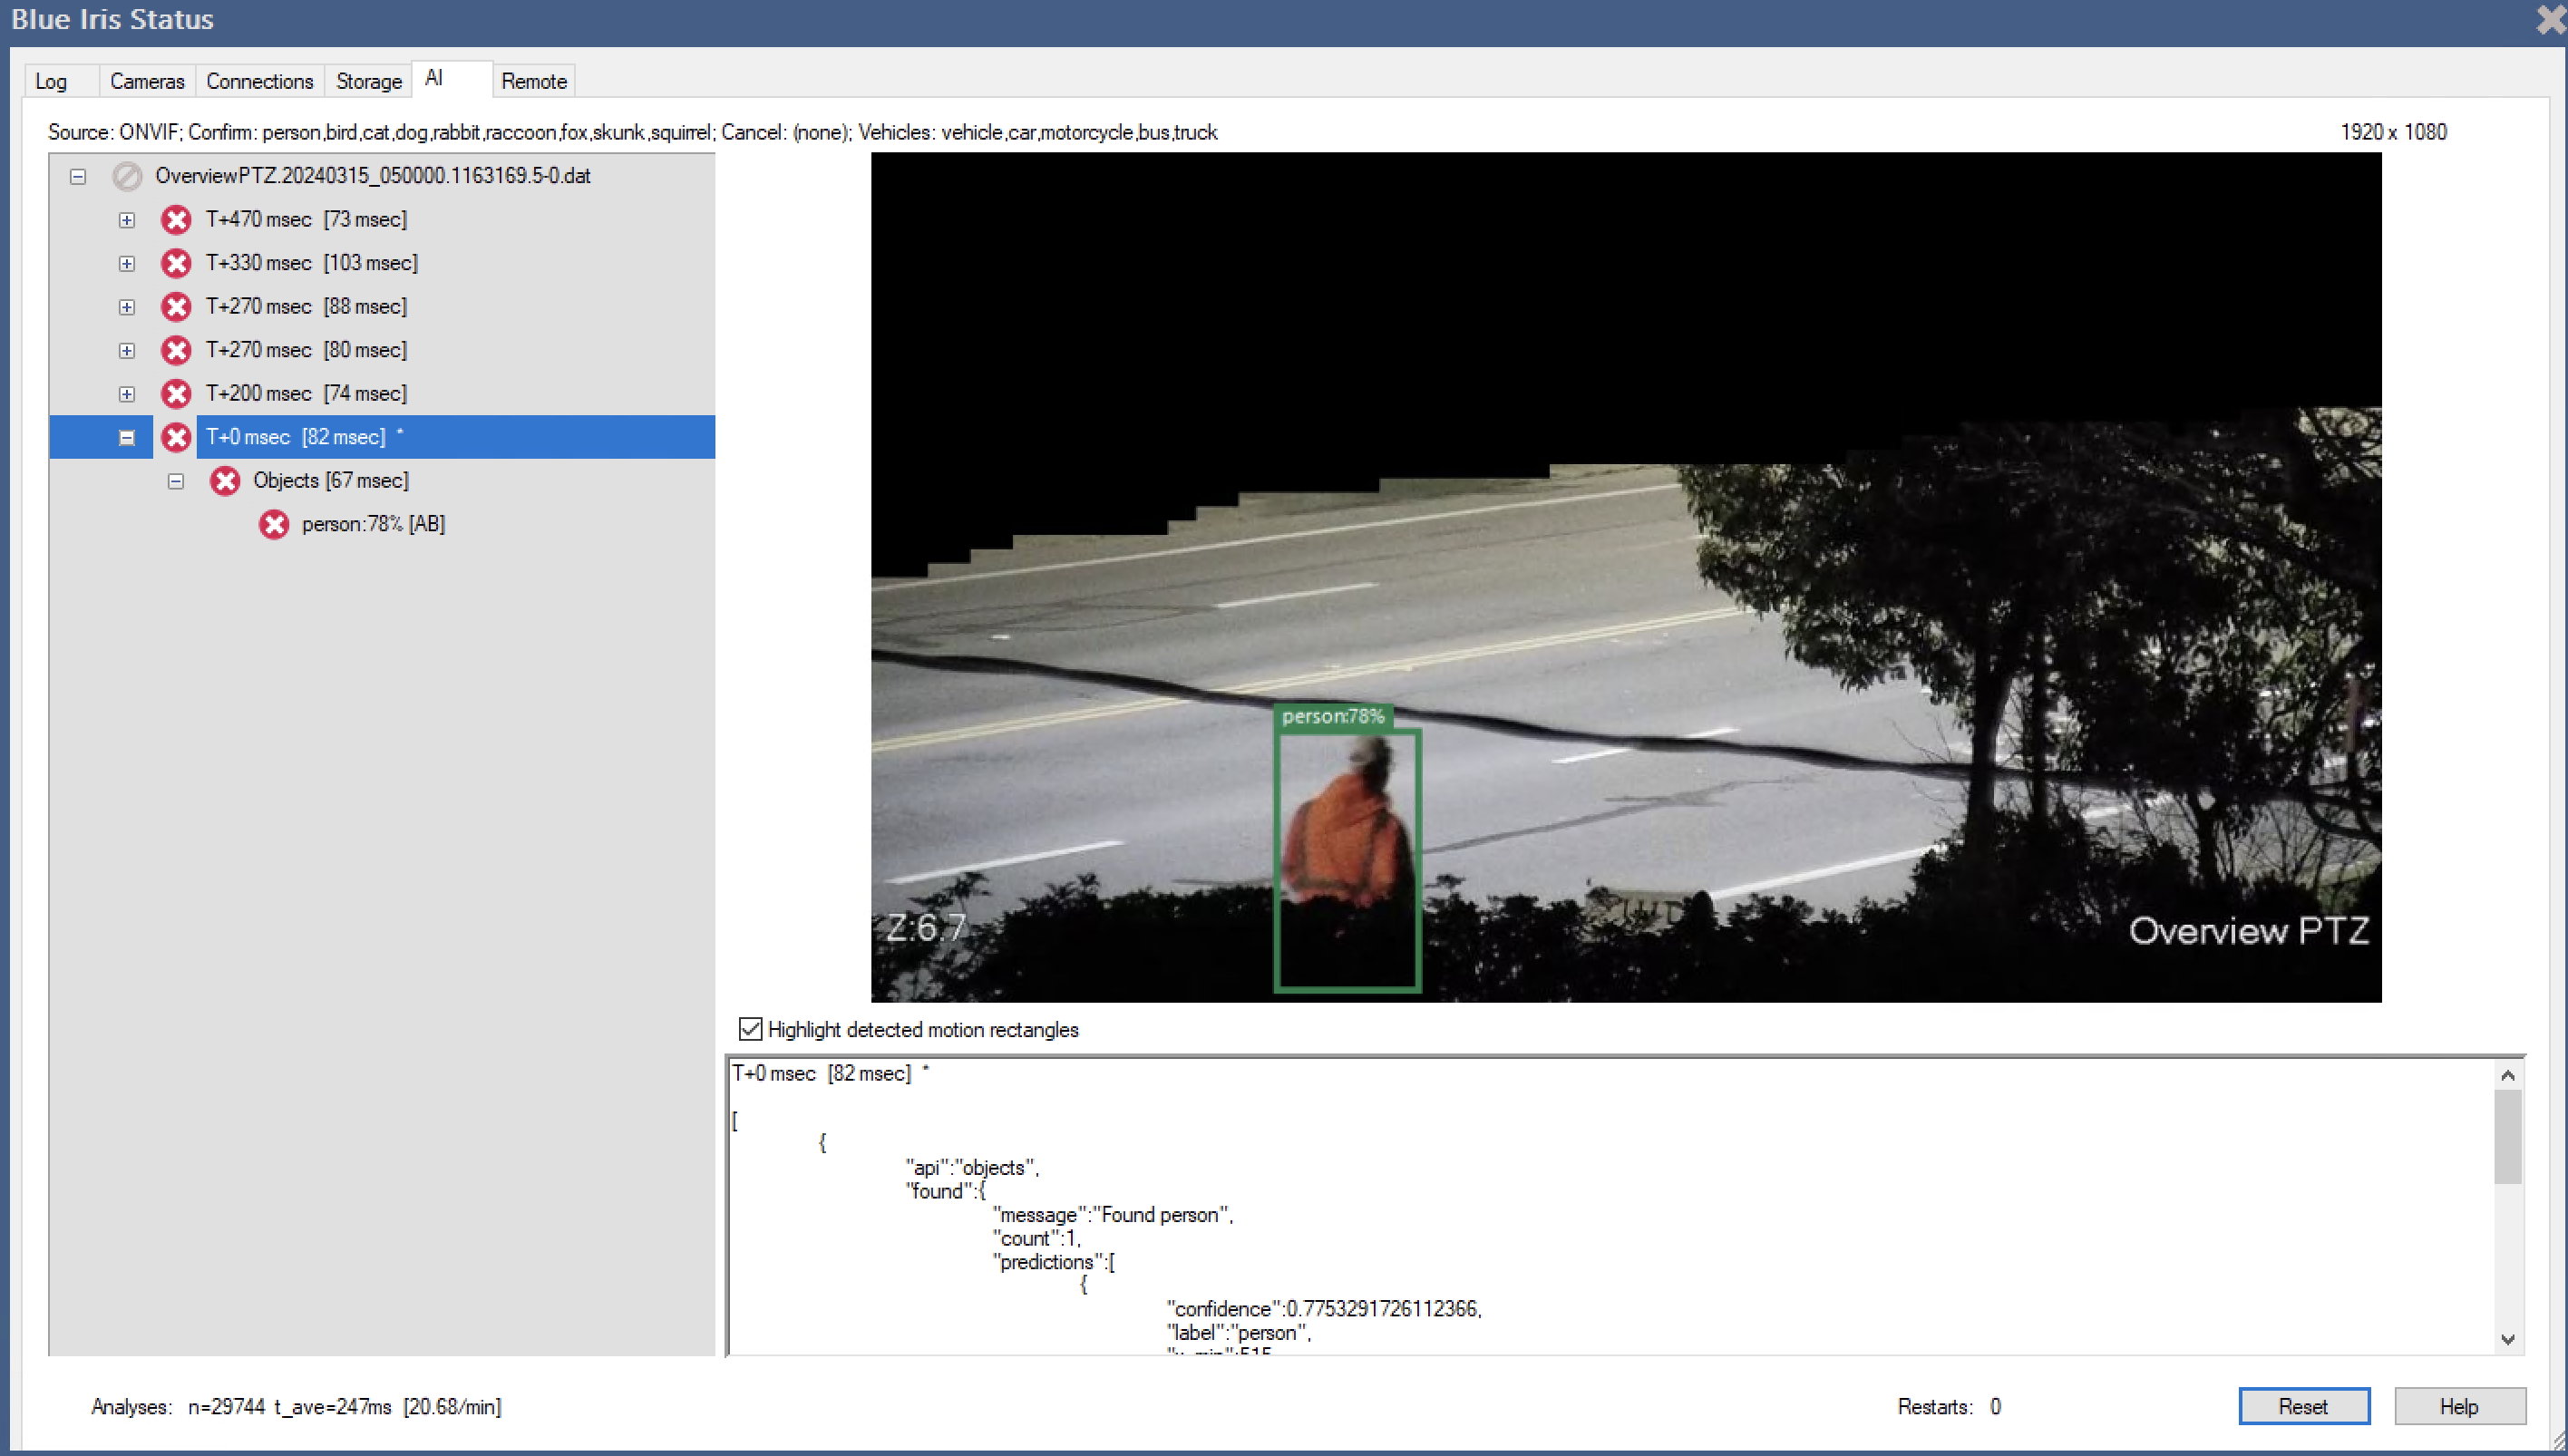
Task: Click red X icon beside person:78% [AB]
Action: point(274,524)
